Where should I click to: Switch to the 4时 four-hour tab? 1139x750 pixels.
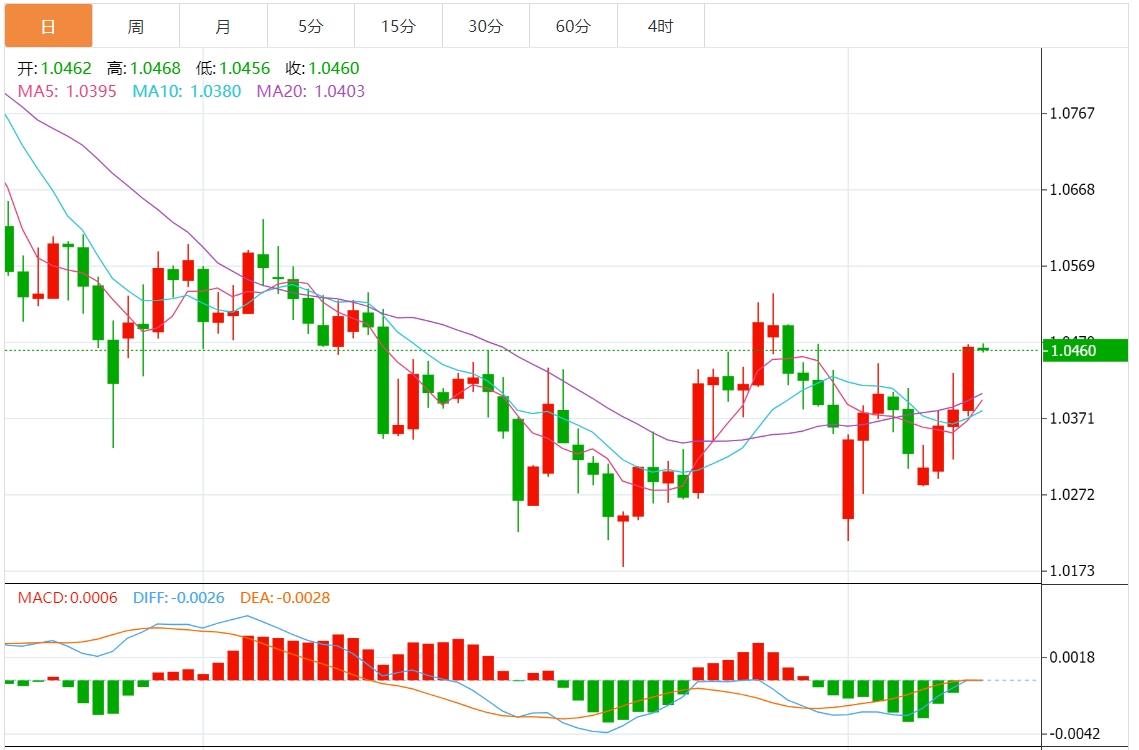tap(660, 26)
